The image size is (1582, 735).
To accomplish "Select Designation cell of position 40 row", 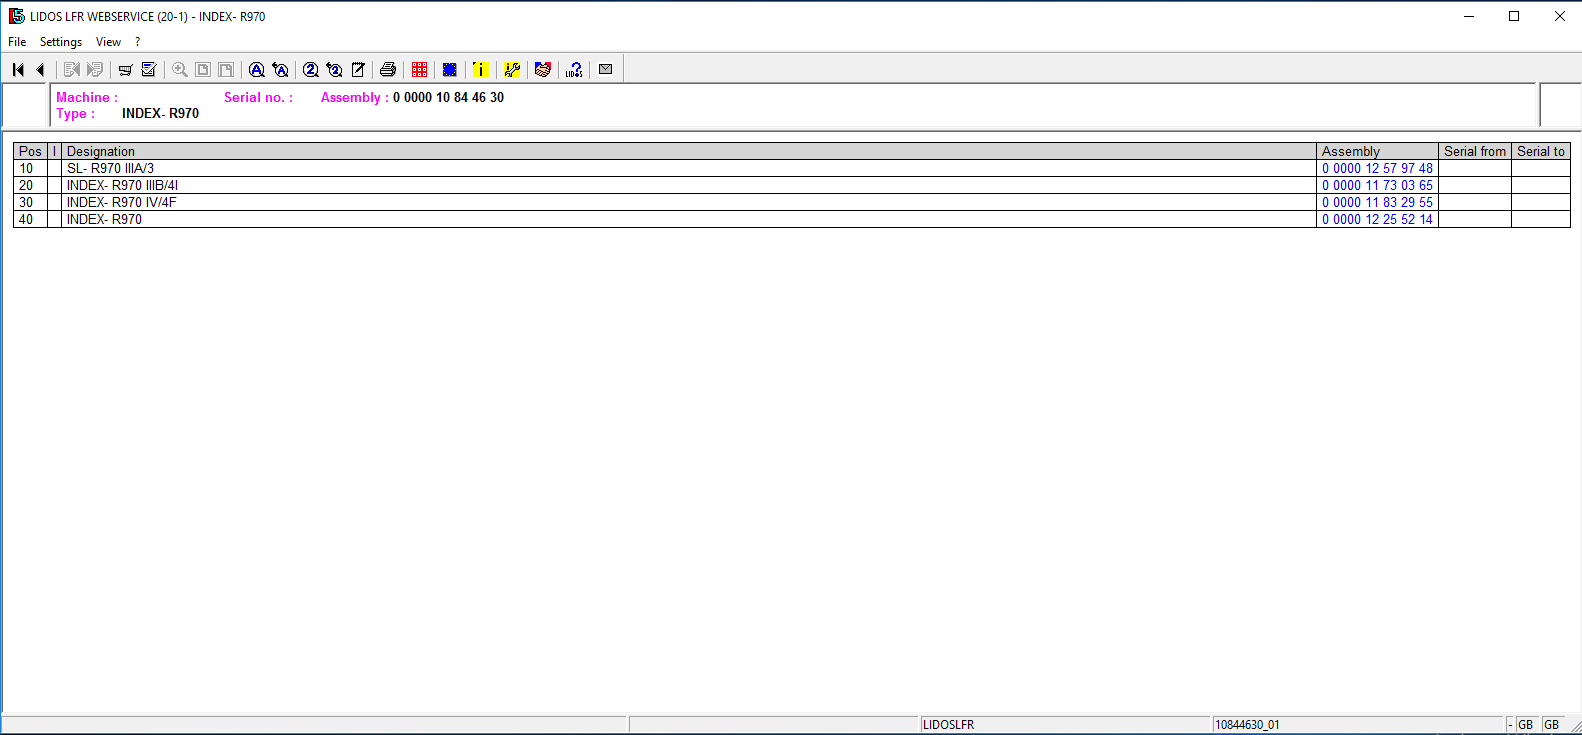I will coord(689,219).
